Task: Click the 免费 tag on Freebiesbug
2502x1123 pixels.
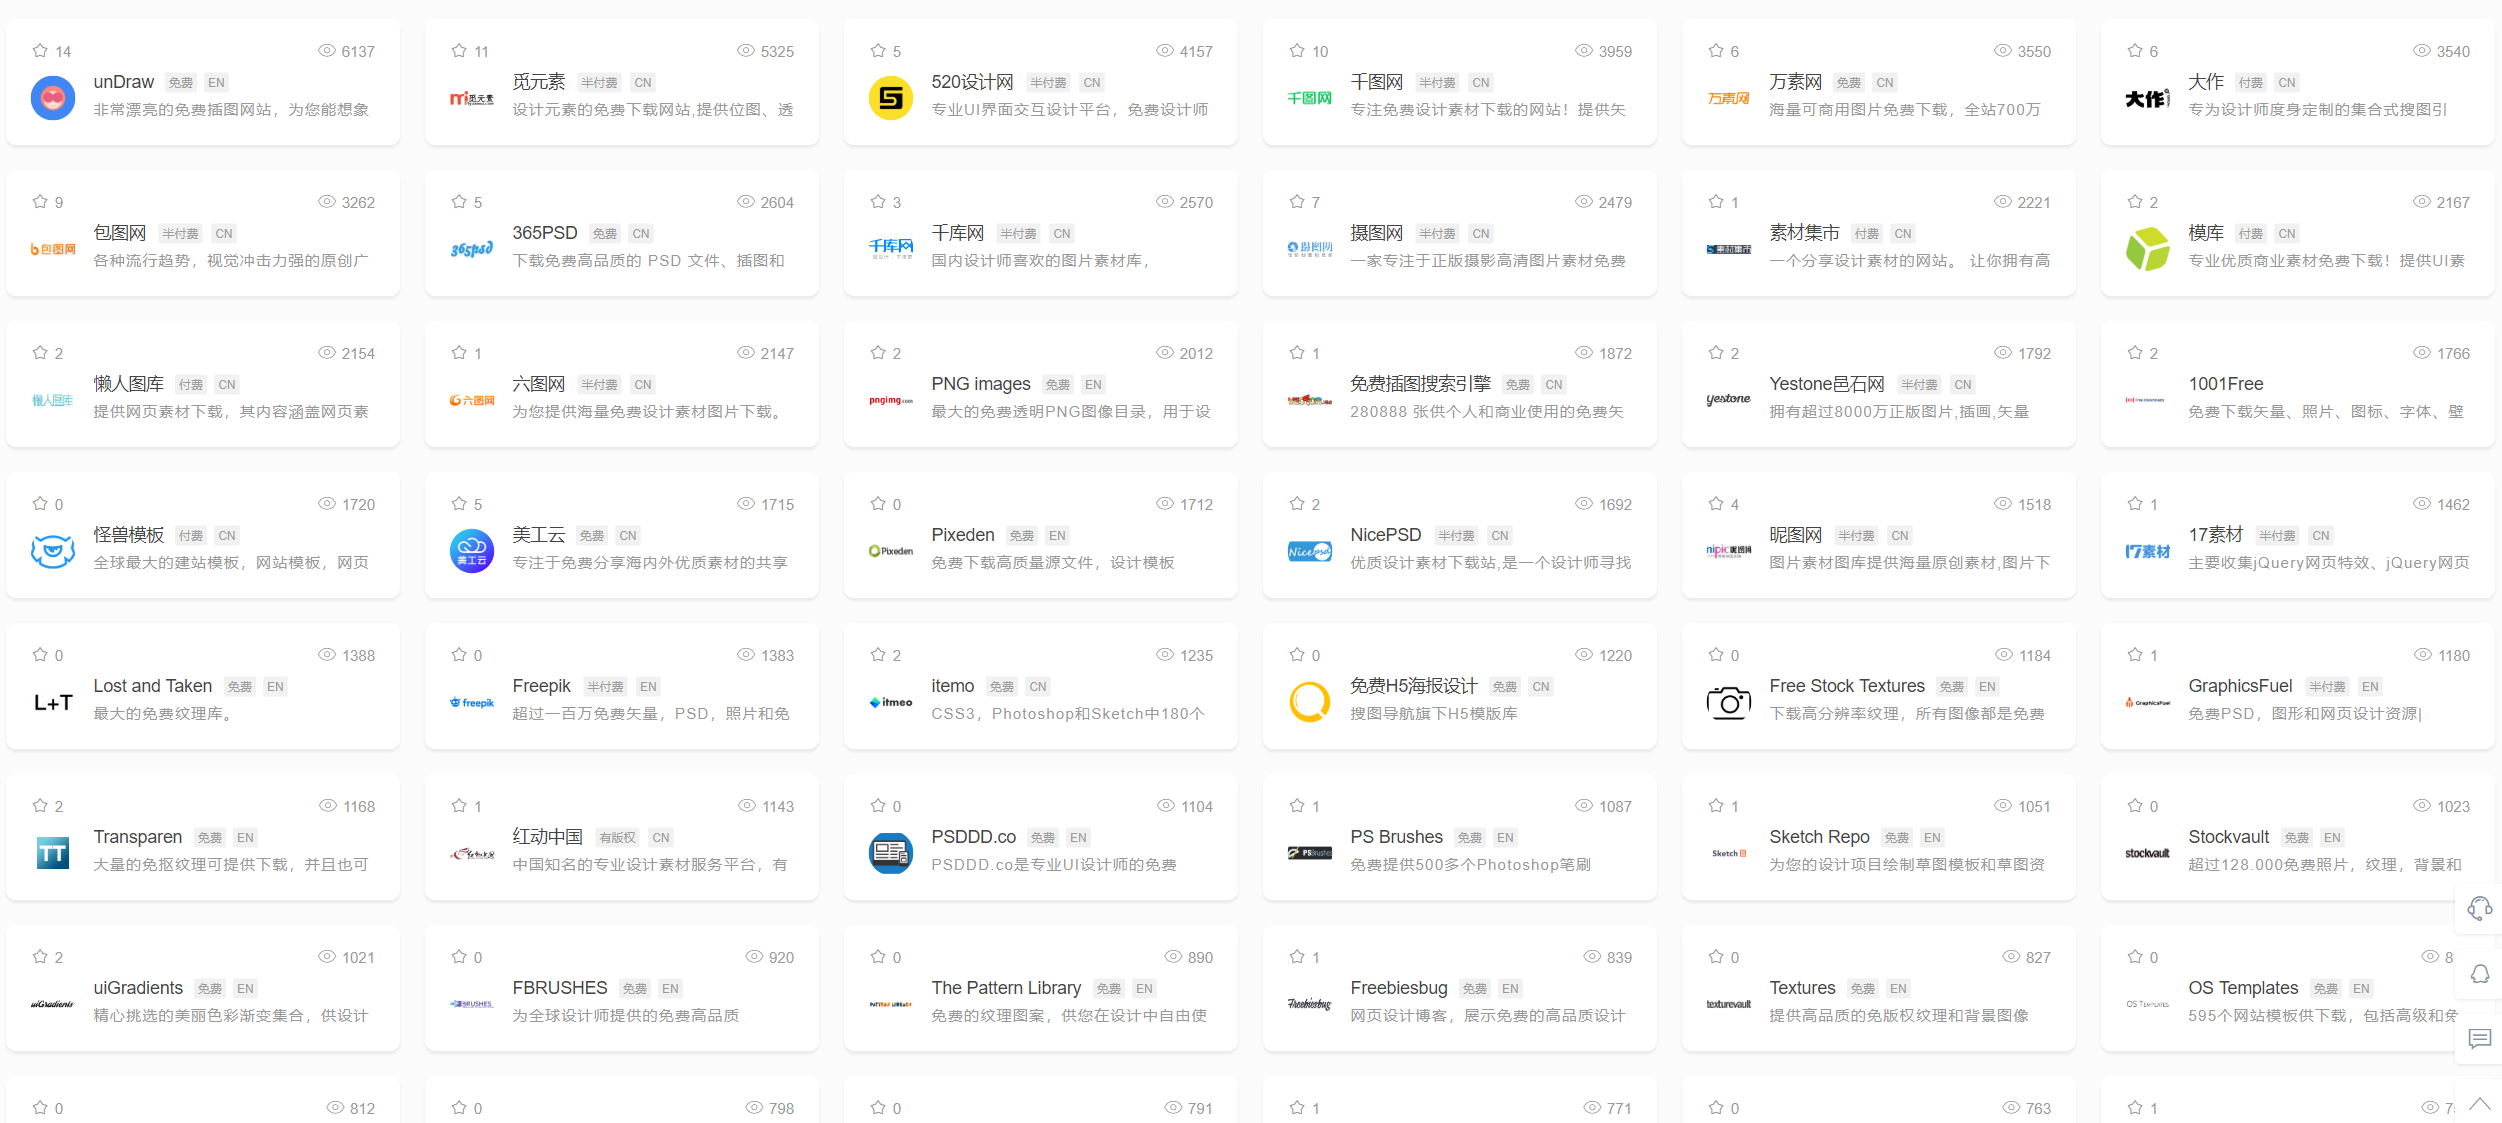Action: (1475, 989)
